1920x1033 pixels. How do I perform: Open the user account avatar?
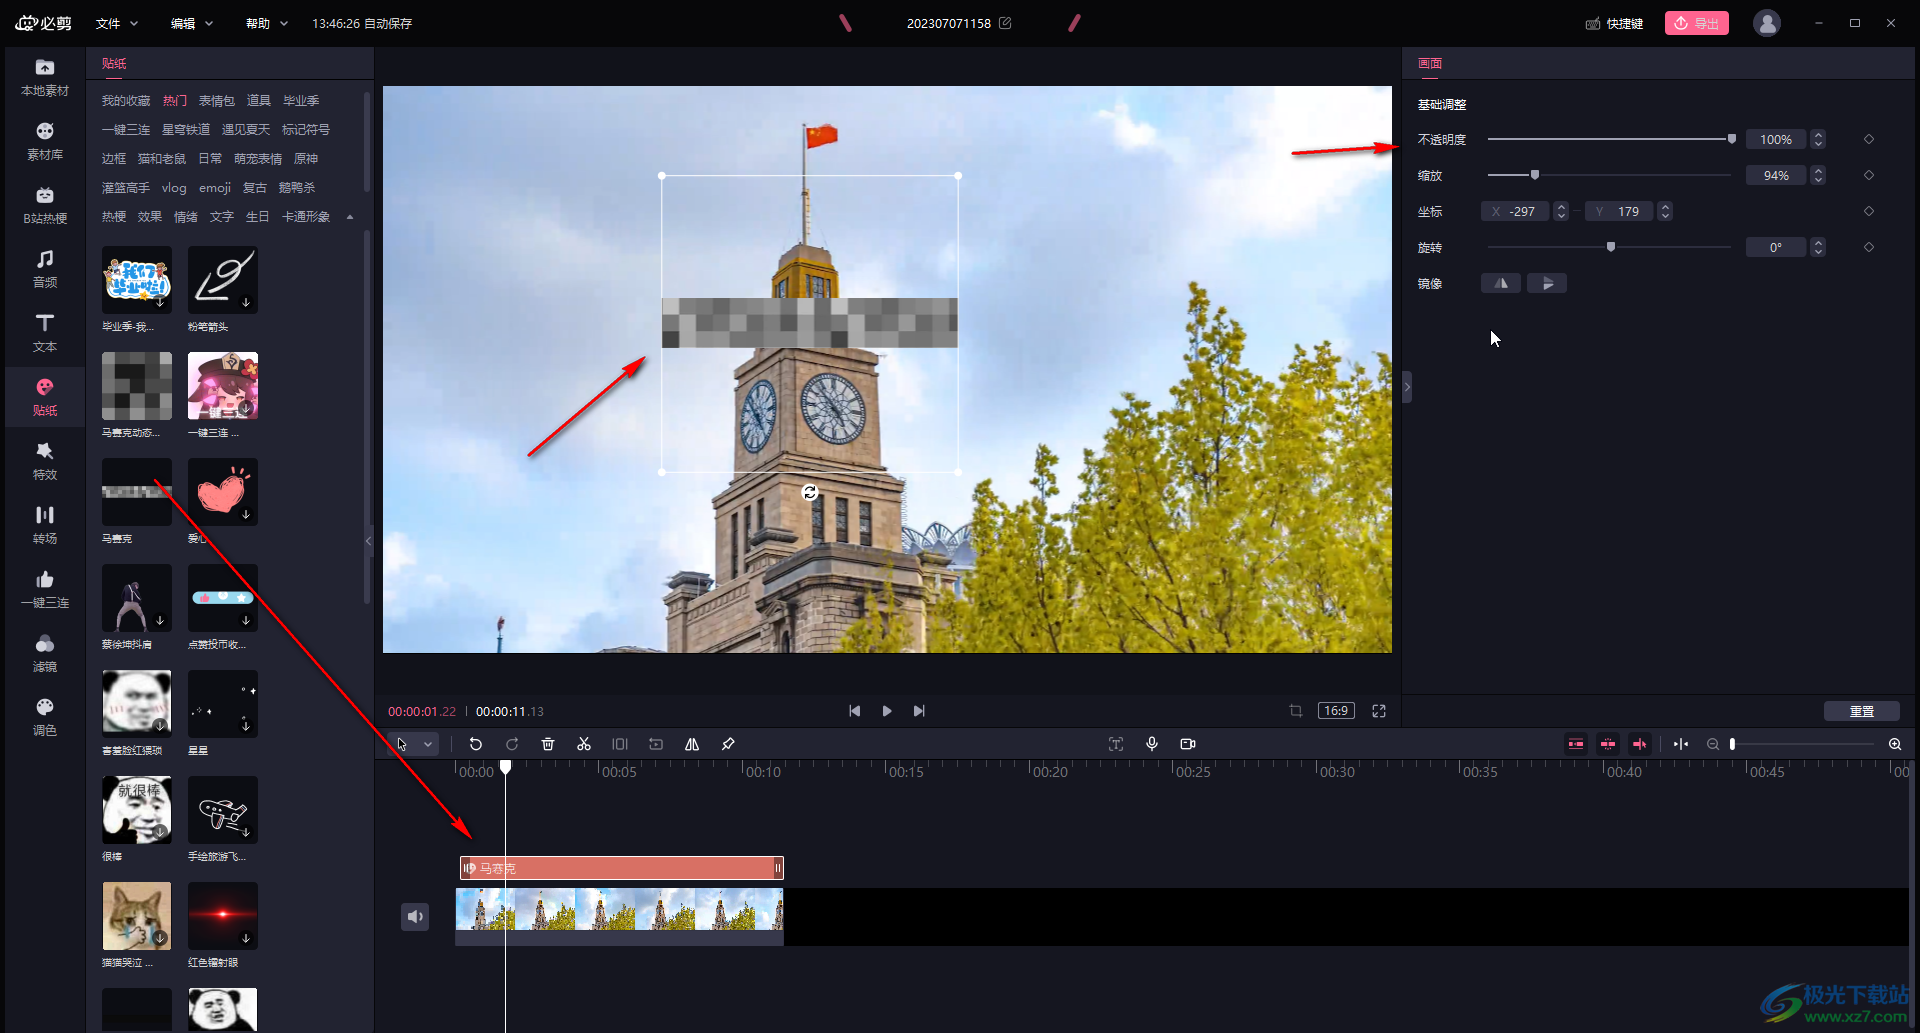pyautogui.click(x=1767, y=23)
